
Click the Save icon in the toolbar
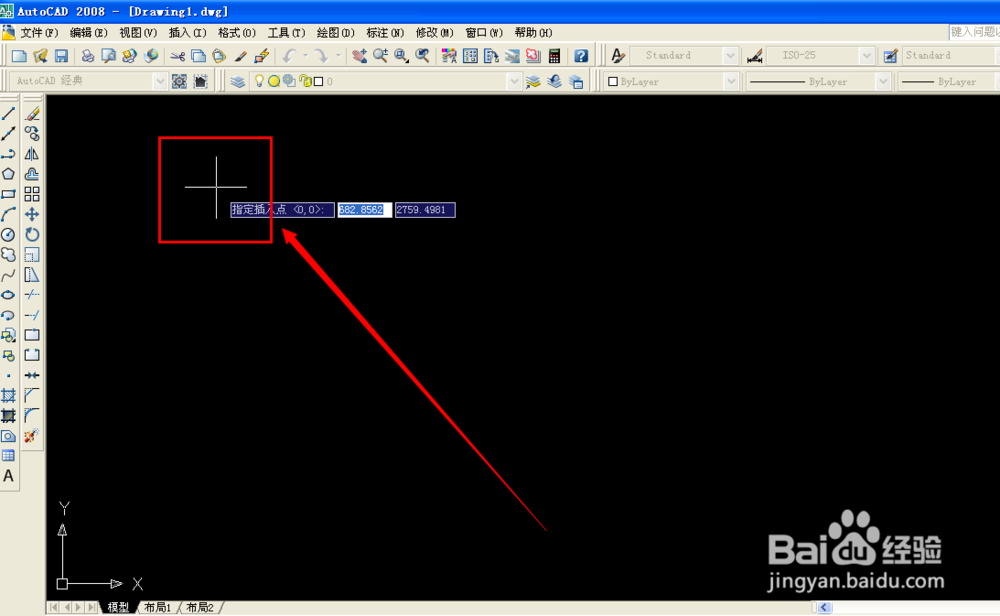tap(61, 56)
